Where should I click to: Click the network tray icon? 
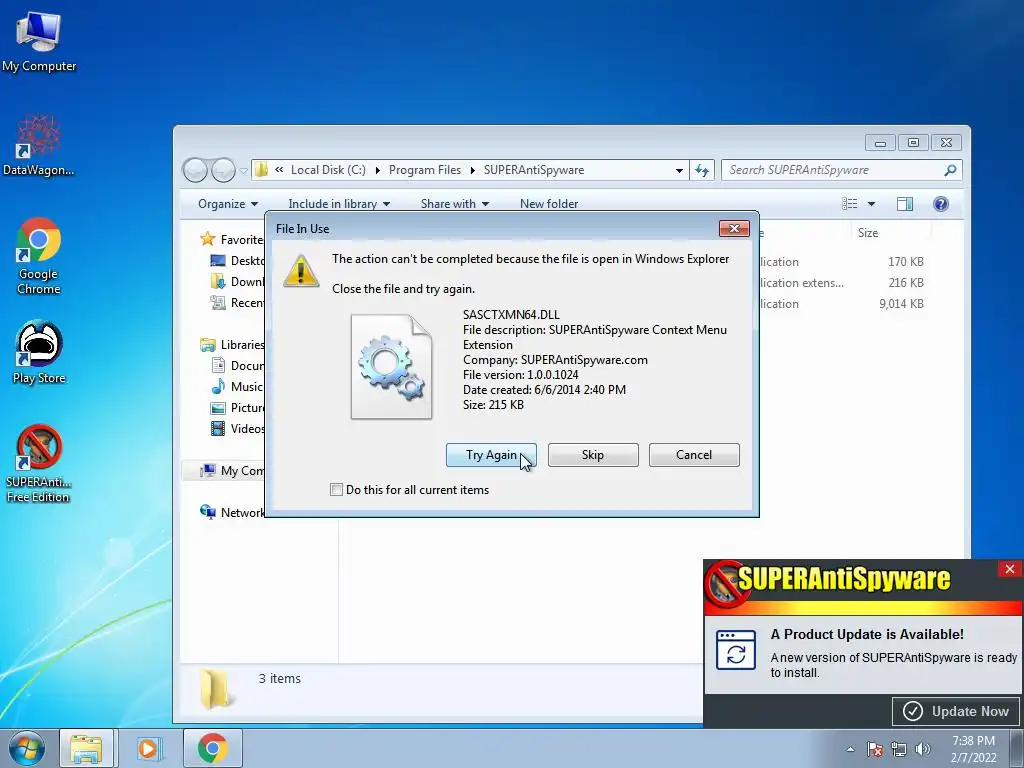(899, 749)
